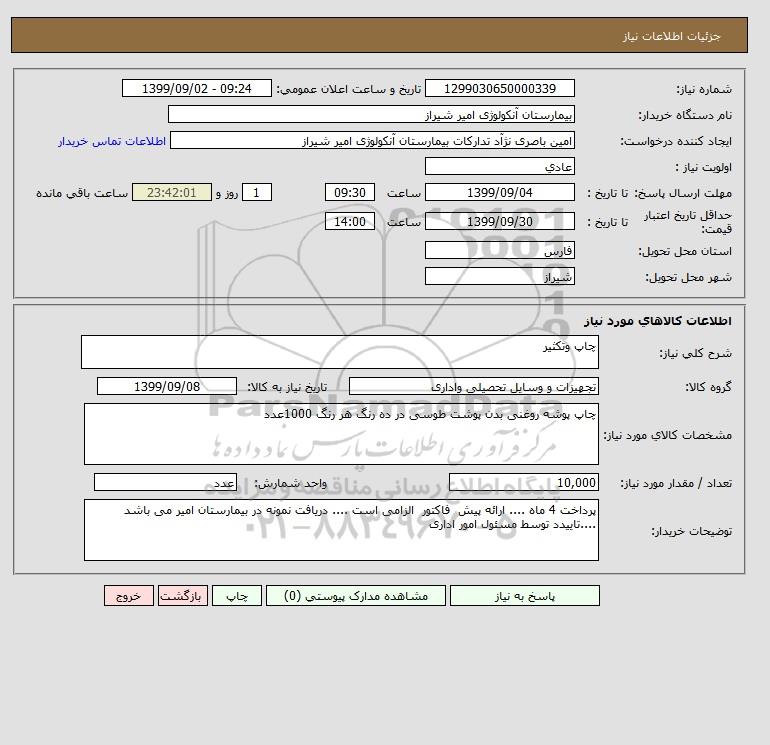Screen dimensions: 770x745
Task: Click price validity date 1399/09/30
Action: click(499, 221)
